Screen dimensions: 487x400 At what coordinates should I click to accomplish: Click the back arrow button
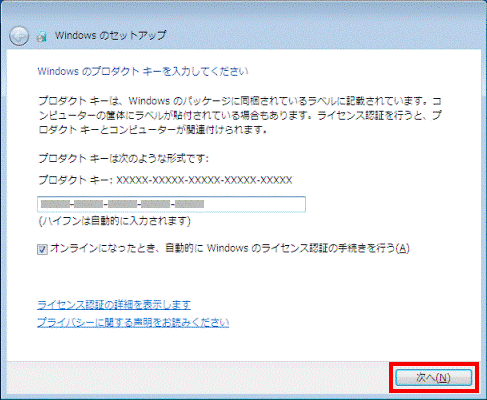(19, 36)
